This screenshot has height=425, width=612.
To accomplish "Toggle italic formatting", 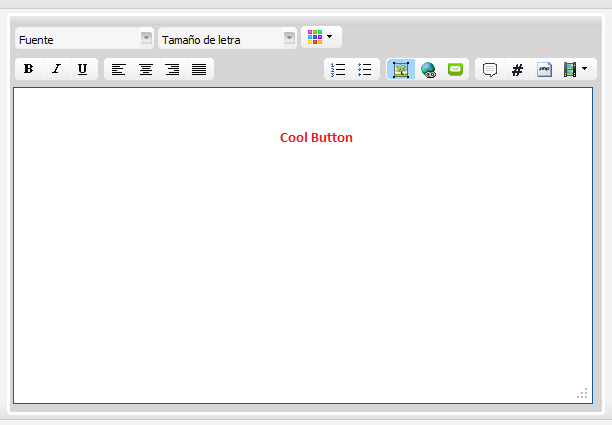I will 55,70.
